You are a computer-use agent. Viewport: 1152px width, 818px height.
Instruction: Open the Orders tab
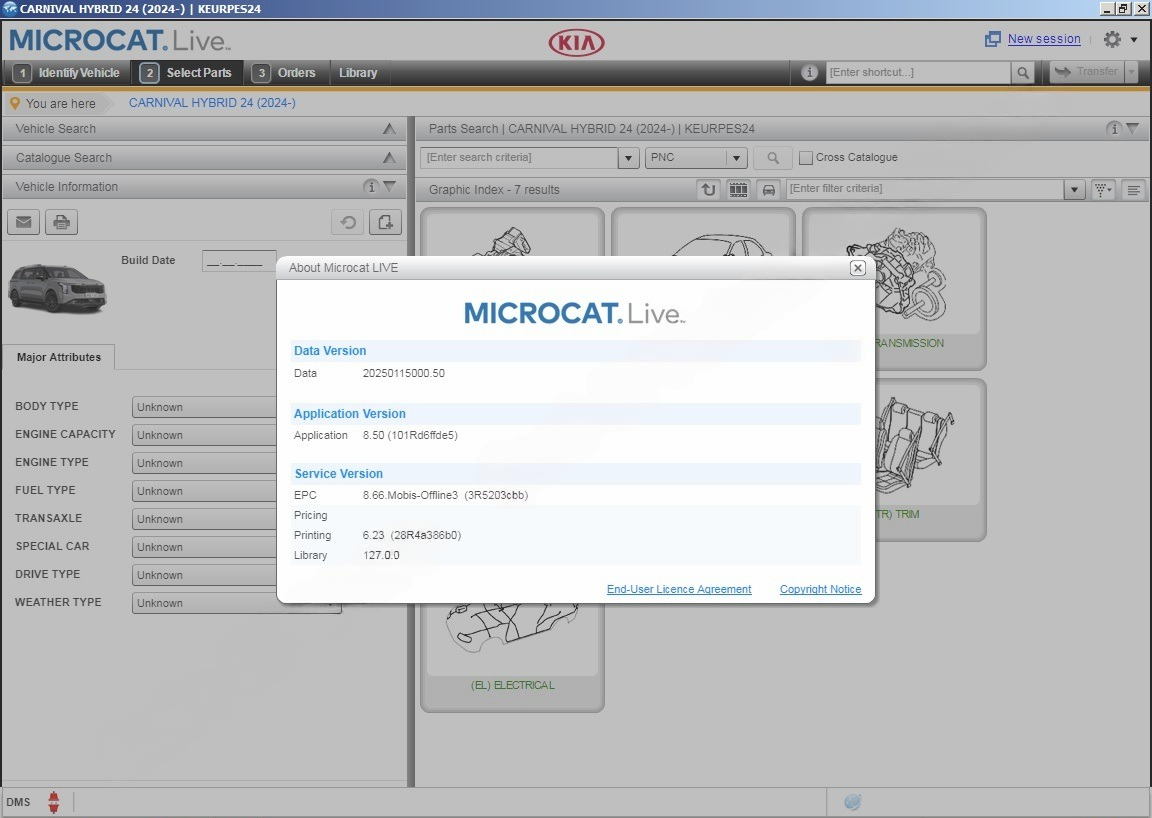click(284, 73)
